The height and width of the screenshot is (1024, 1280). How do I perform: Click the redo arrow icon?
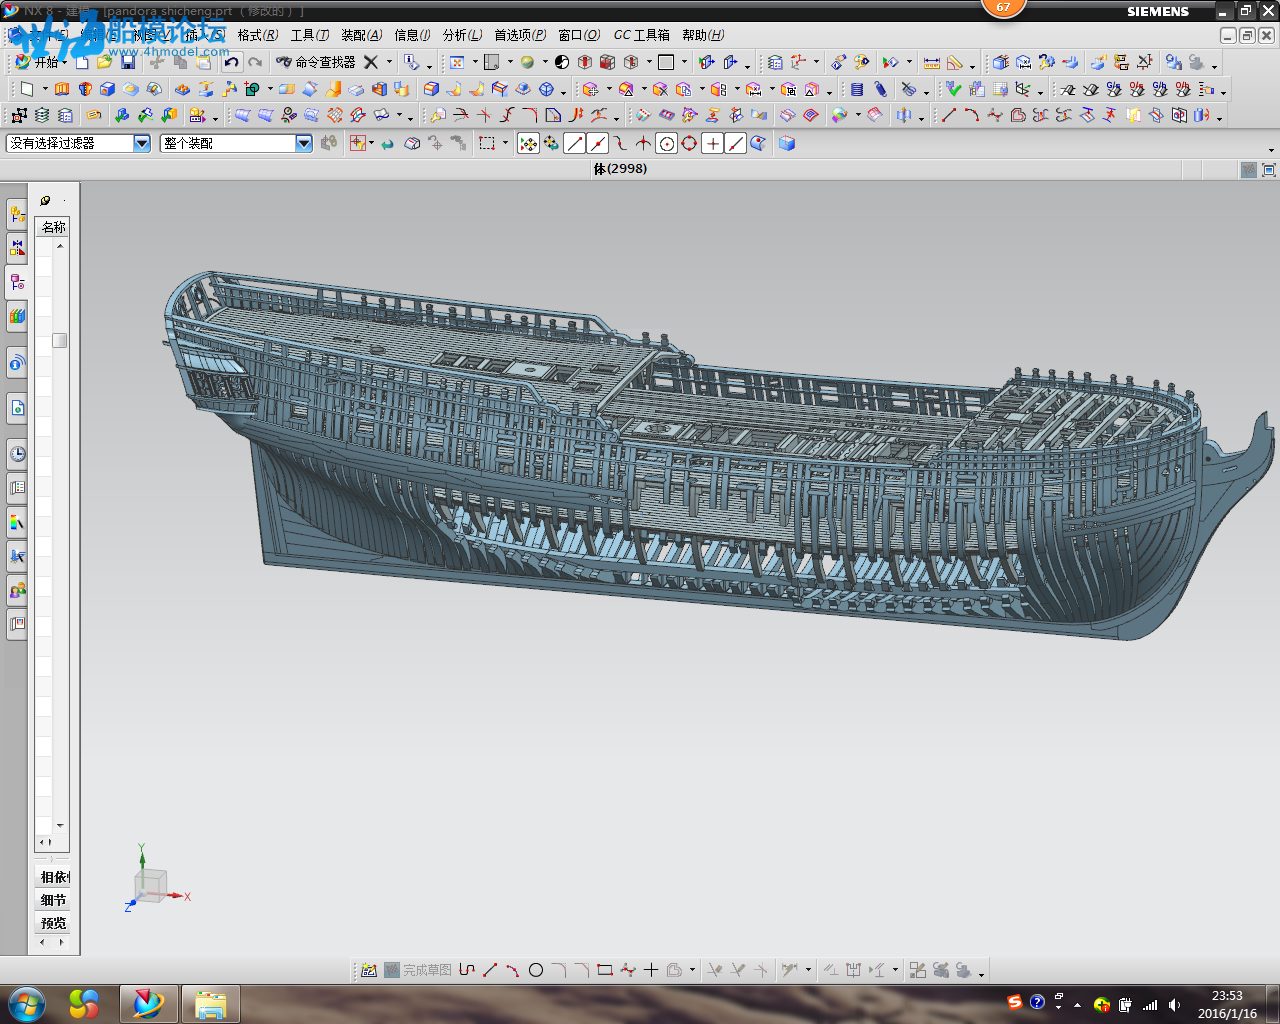pos(255,62)
